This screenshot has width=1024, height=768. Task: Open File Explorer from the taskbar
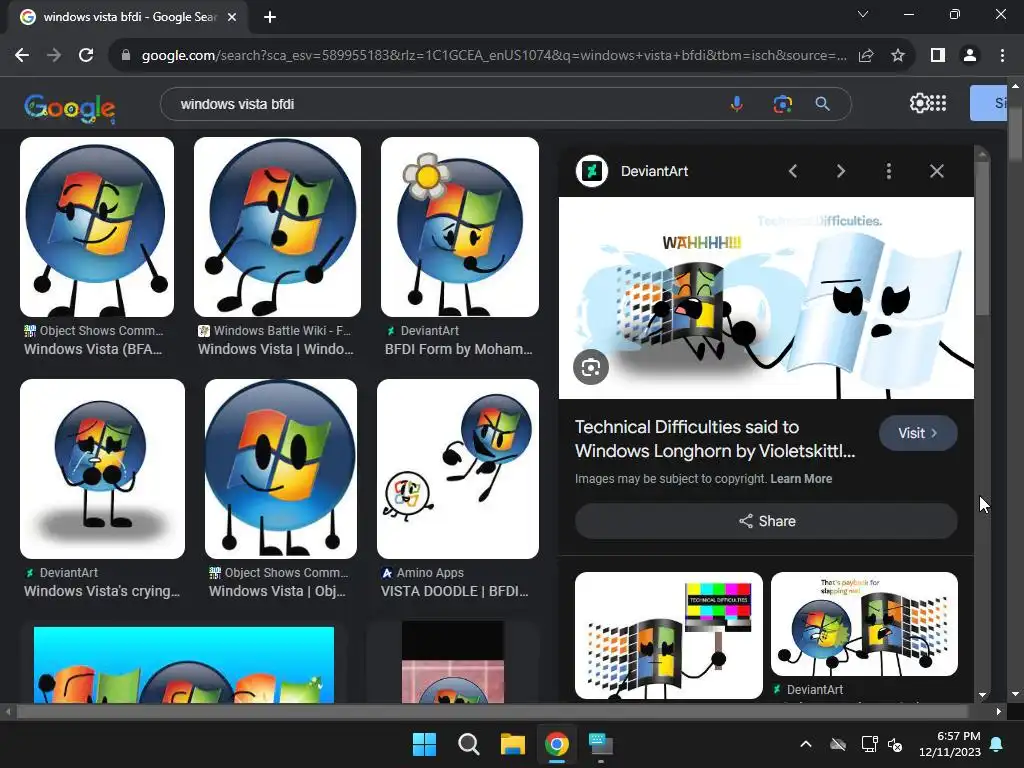pos(513,744)
